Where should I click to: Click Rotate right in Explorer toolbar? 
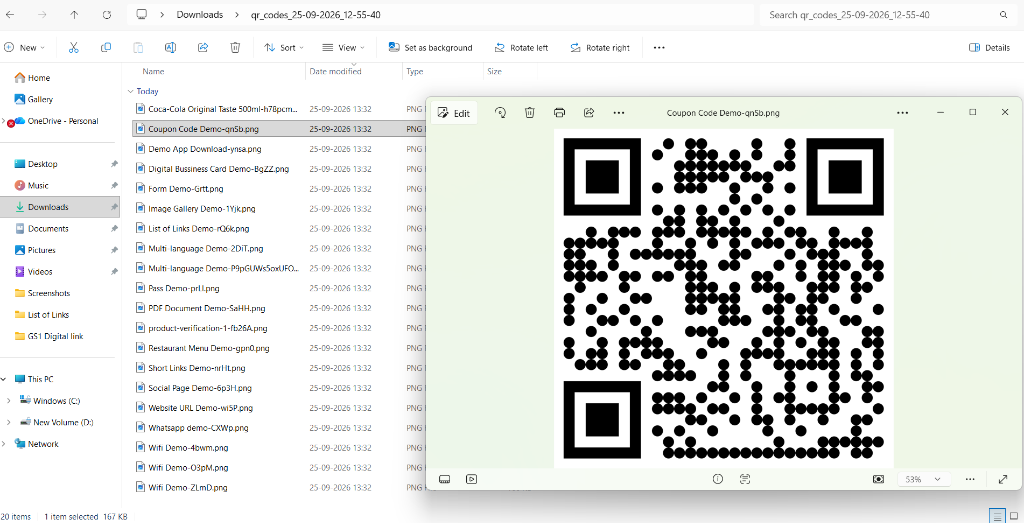(600, 48)
